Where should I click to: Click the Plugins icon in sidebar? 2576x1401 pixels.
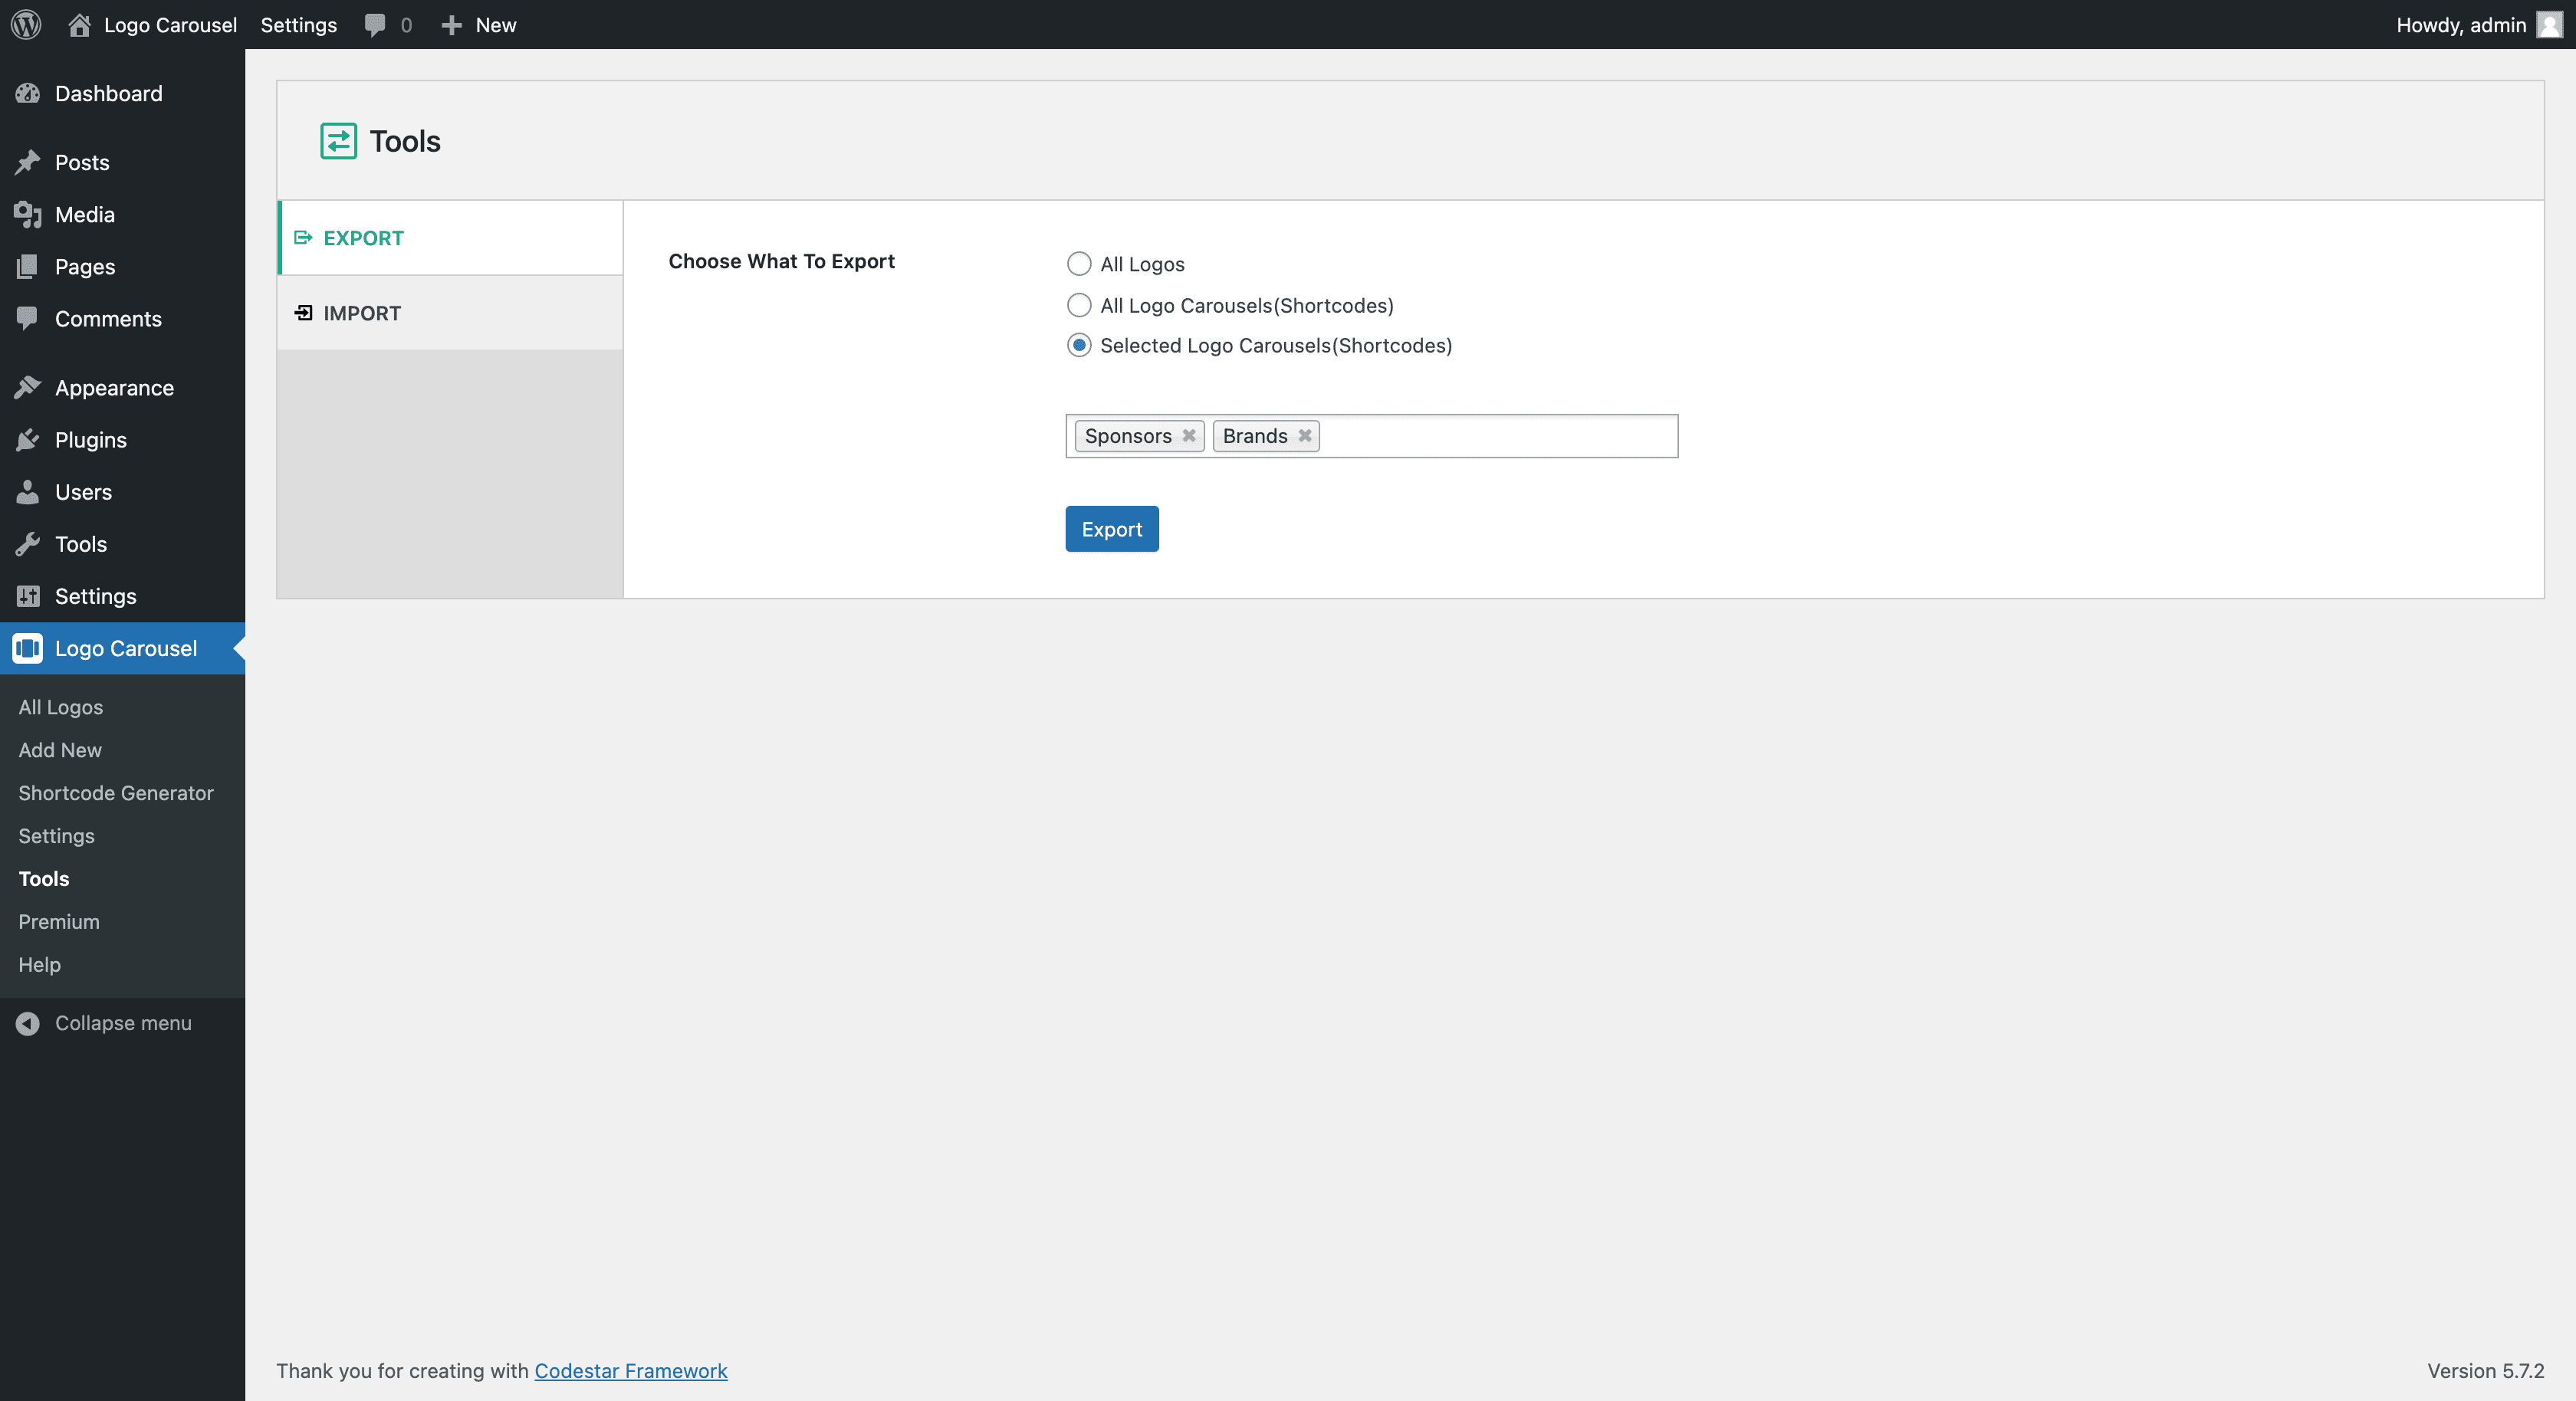click(26, 438)
